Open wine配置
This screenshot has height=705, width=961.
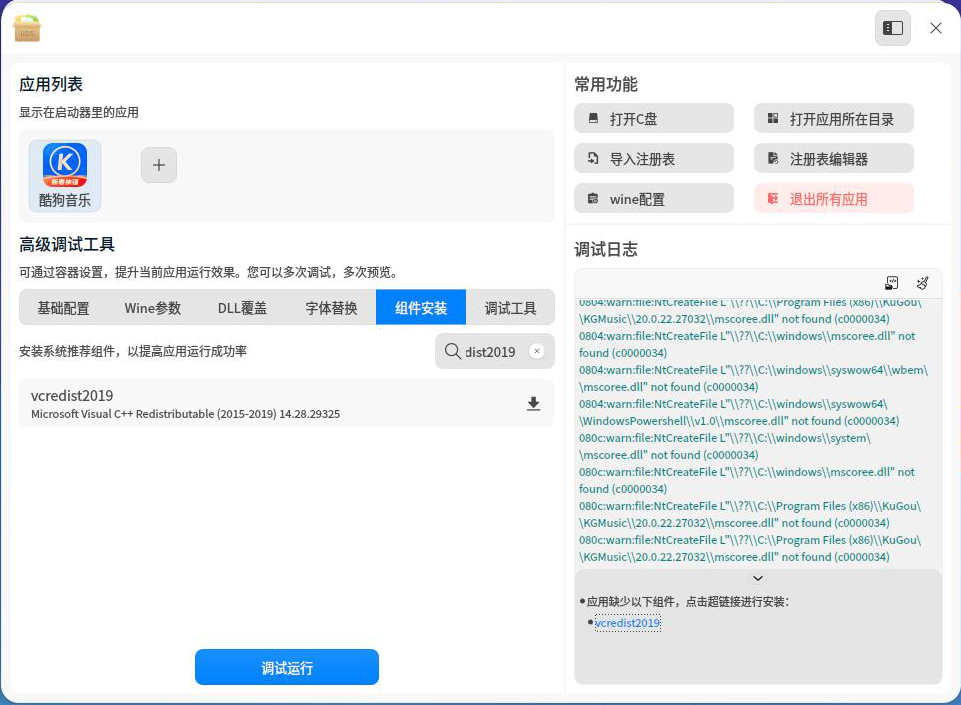(x=653, y=199)
